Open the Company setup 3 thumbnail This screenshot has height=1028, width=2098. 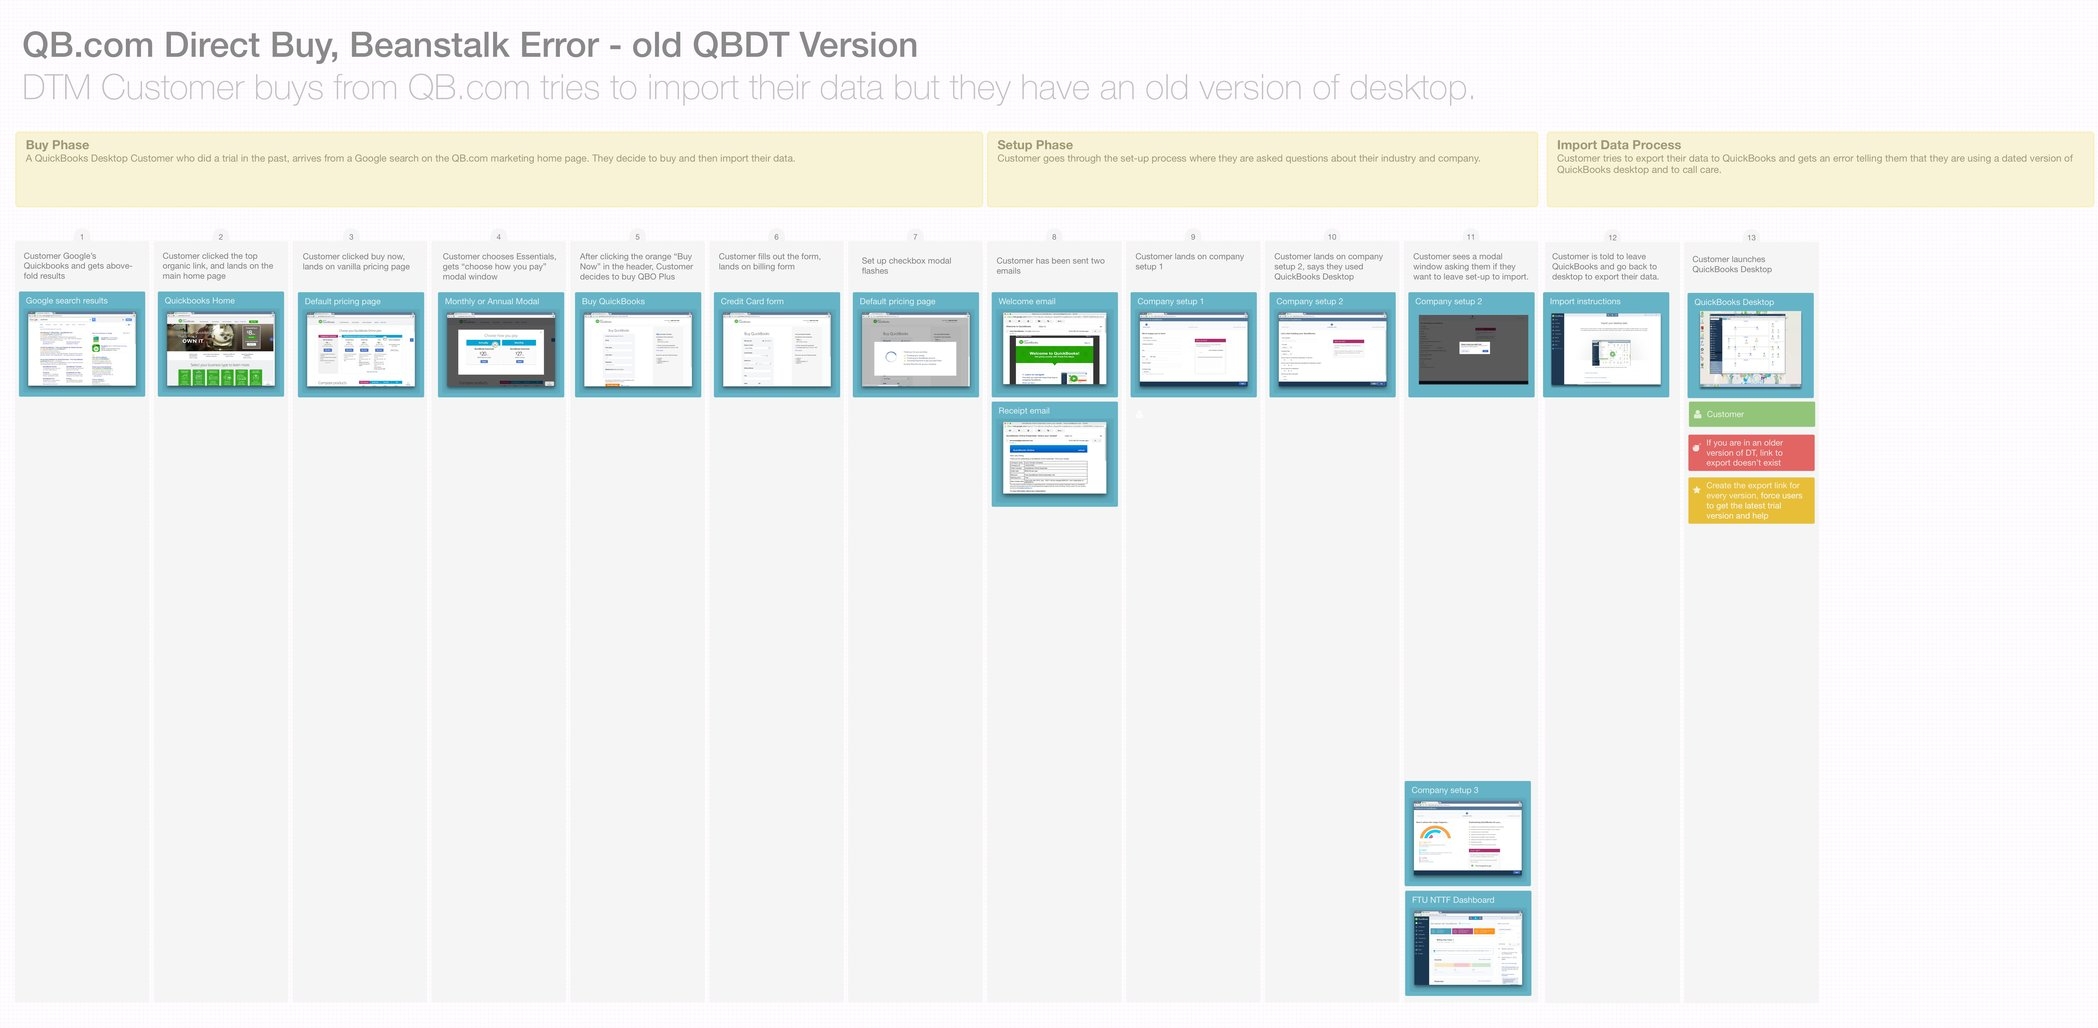[1468, 837]
